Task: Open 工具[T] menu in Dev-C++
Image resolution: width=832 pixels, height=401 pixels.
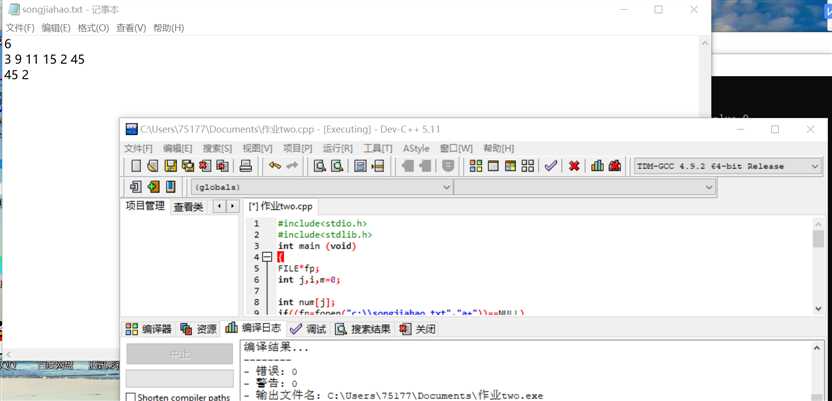Action: point(378,148)
